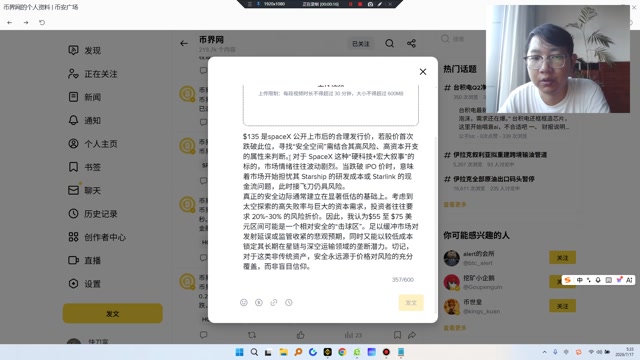
Task: Follow alert的会所 with 关注 button
Action: point(562,258)
